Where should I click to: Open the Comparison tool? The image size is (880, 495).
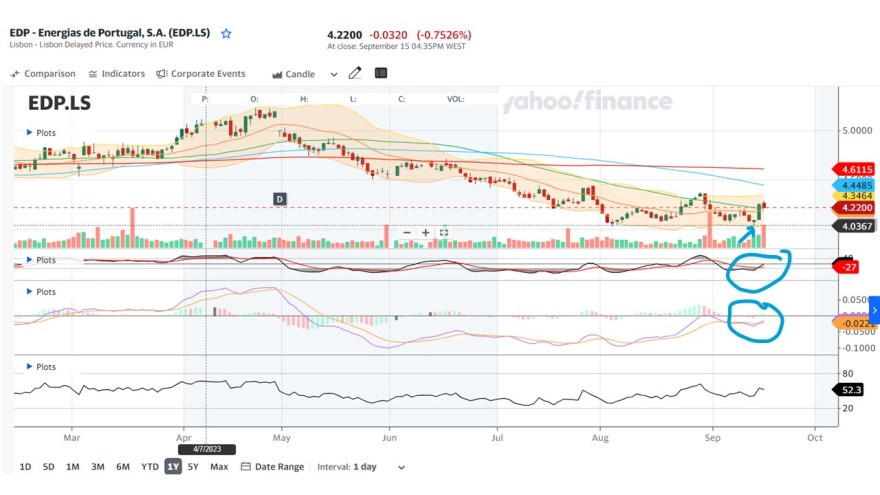click(43, 74)
